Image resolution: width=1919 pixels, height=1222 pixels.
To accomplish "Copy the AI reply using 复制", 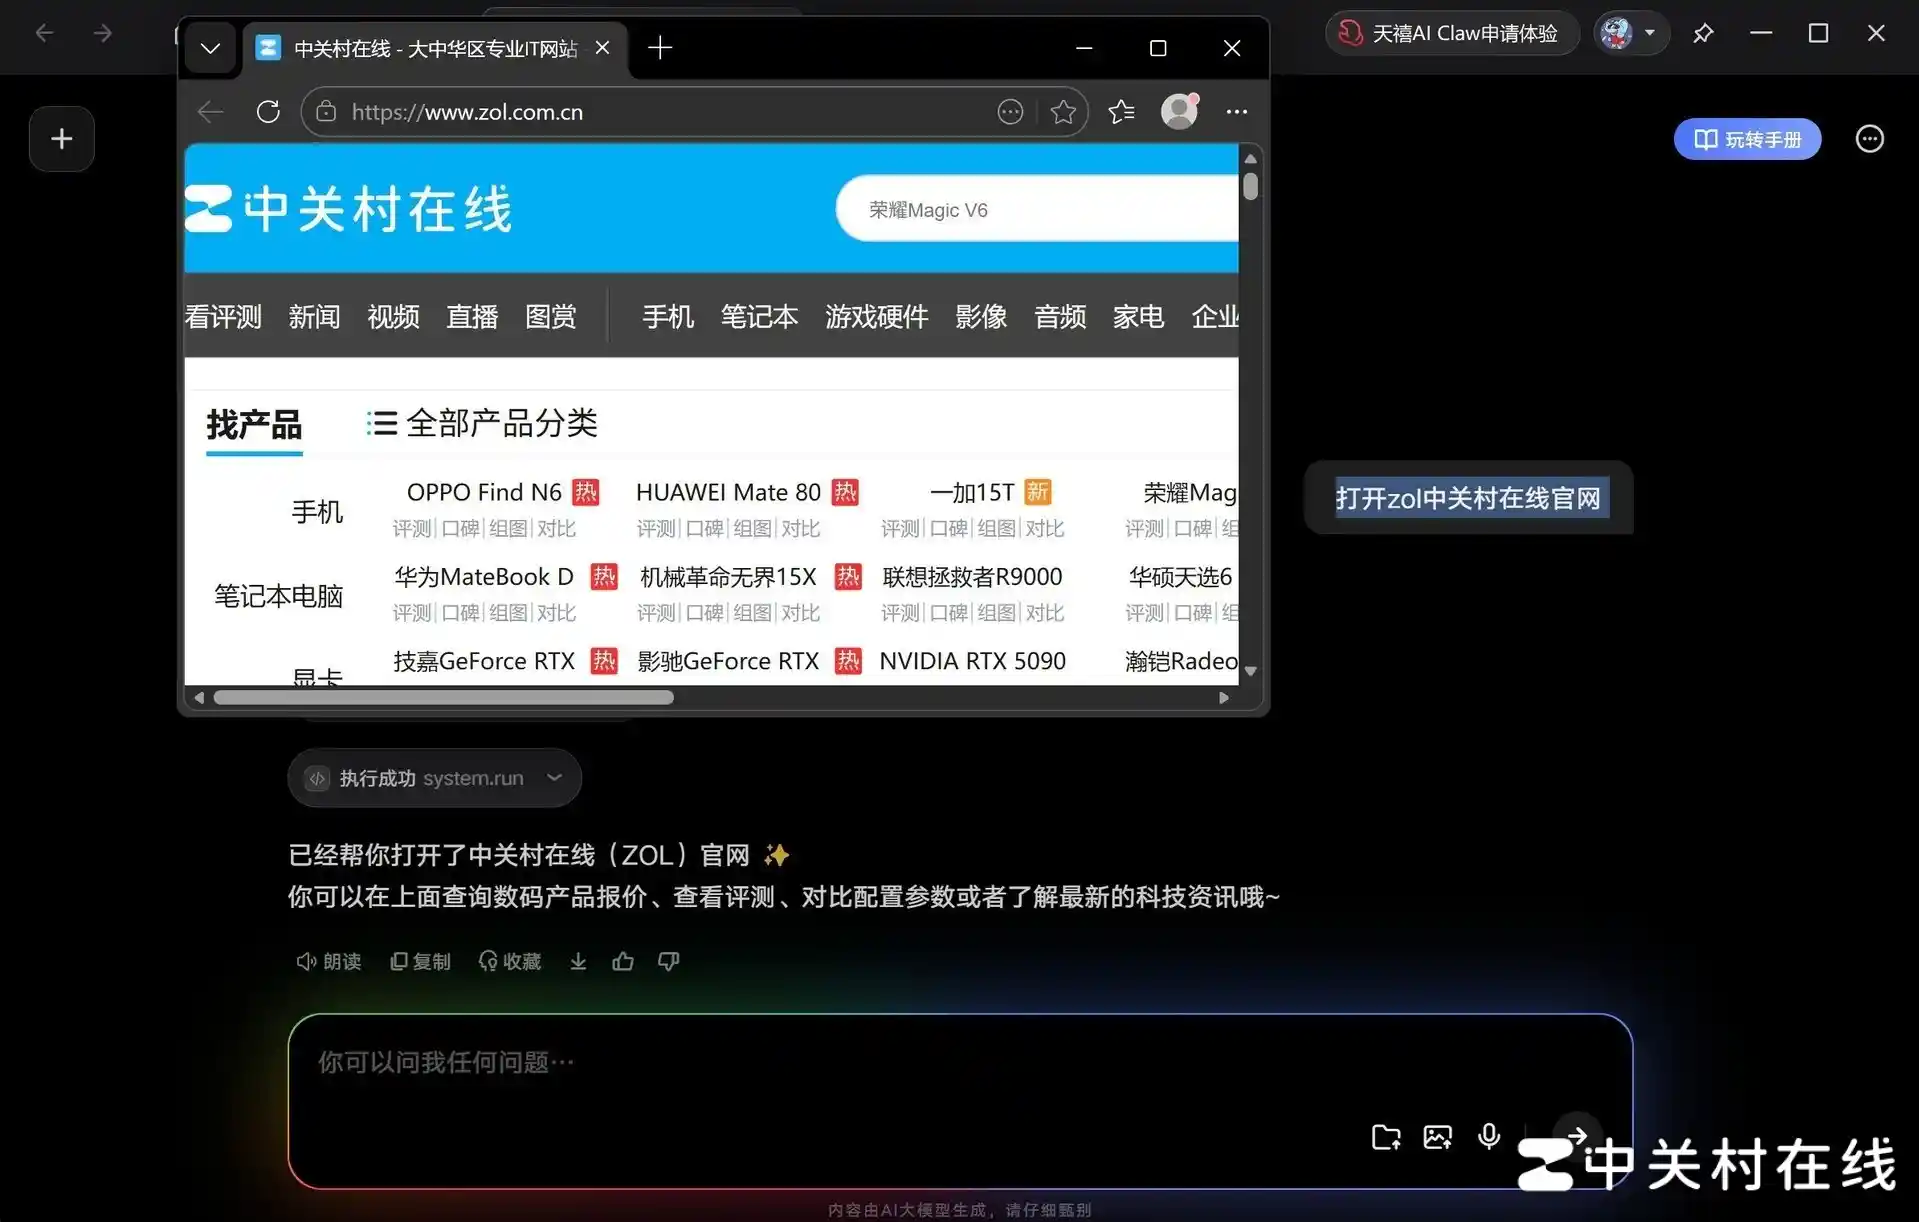I will point(420,961).
